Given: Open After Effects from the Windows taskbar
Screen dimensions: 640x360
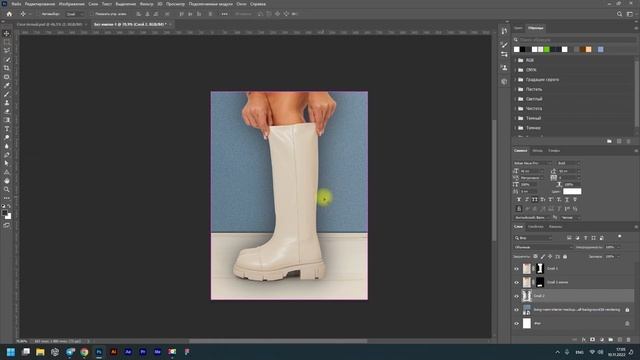Looking at the screenshot, I should pos(128,352).
